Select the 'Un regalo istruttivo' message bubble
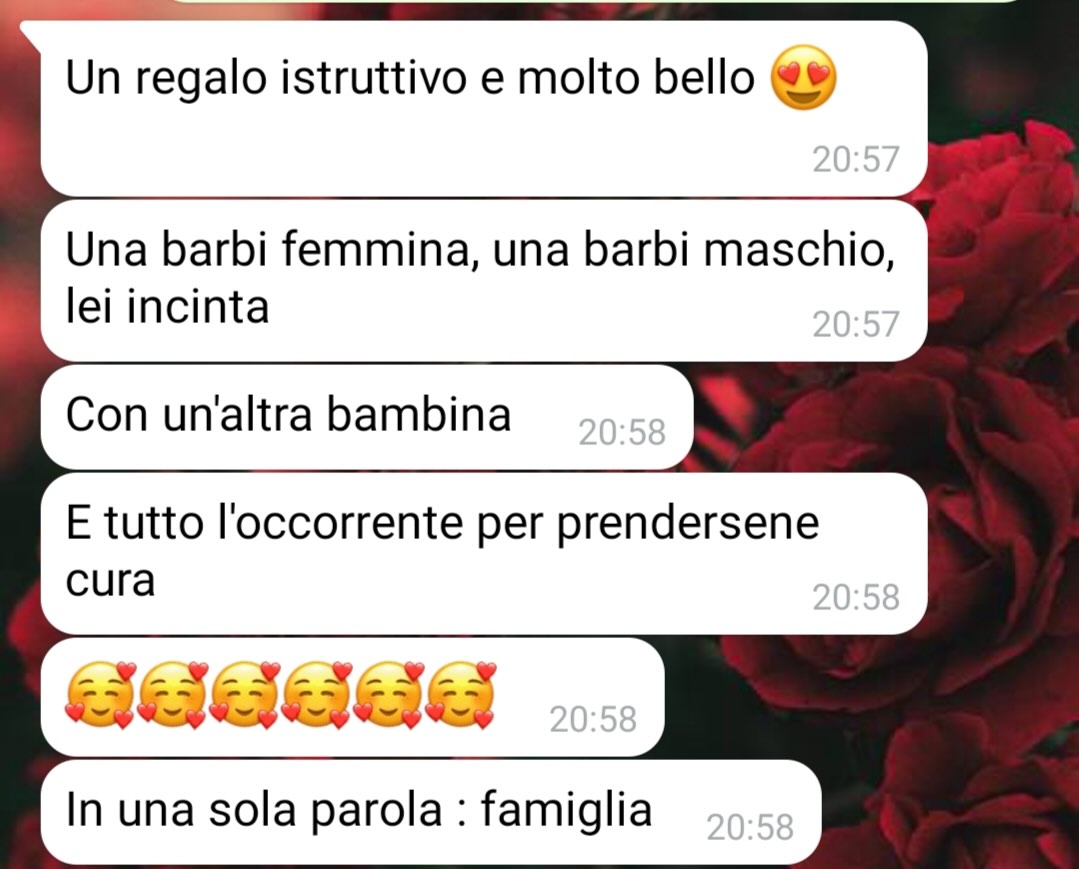 click(x=484, y=109)
